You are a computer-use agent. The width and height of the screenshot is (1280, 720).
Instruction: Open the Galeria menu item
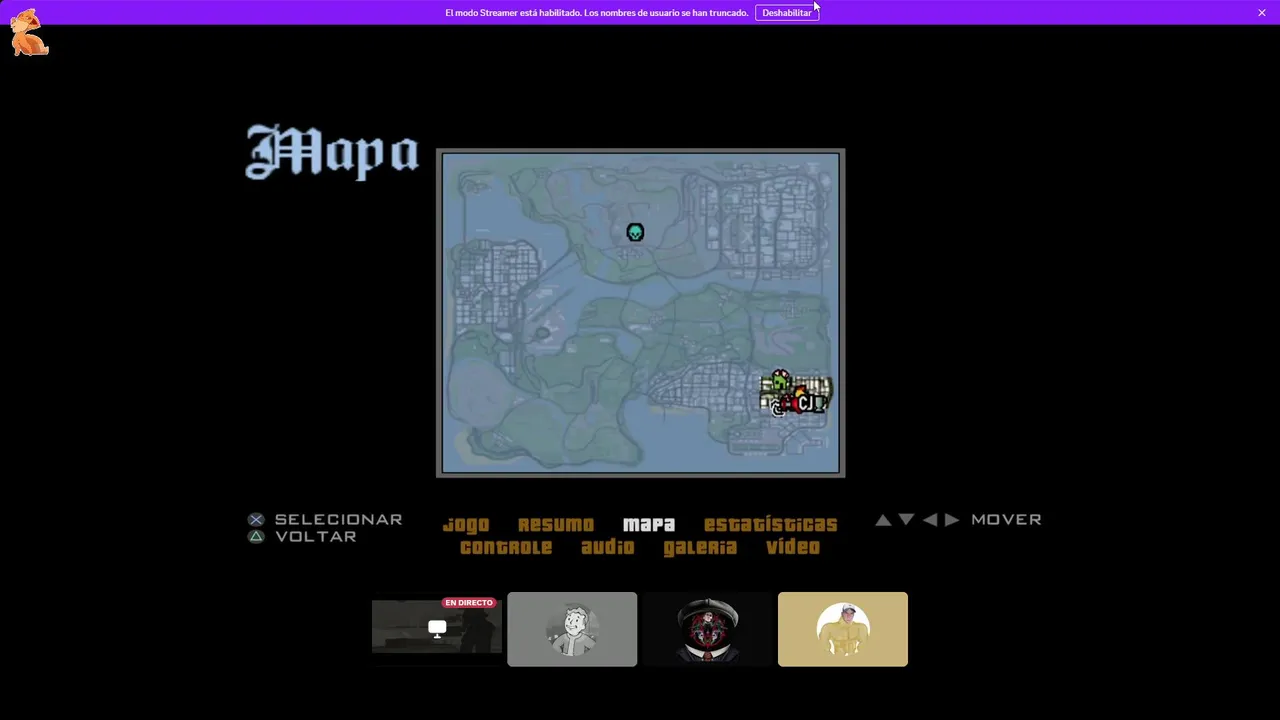(700, 548)
